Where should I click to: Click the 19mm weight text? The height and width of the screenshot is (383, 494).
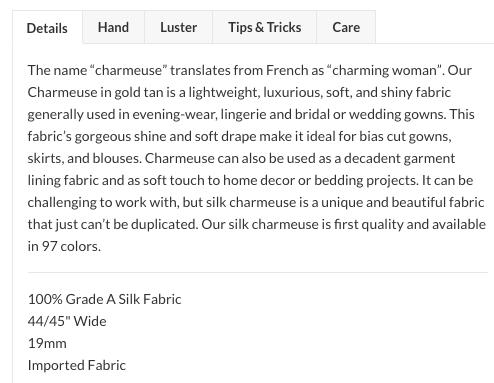pos(47,343)
